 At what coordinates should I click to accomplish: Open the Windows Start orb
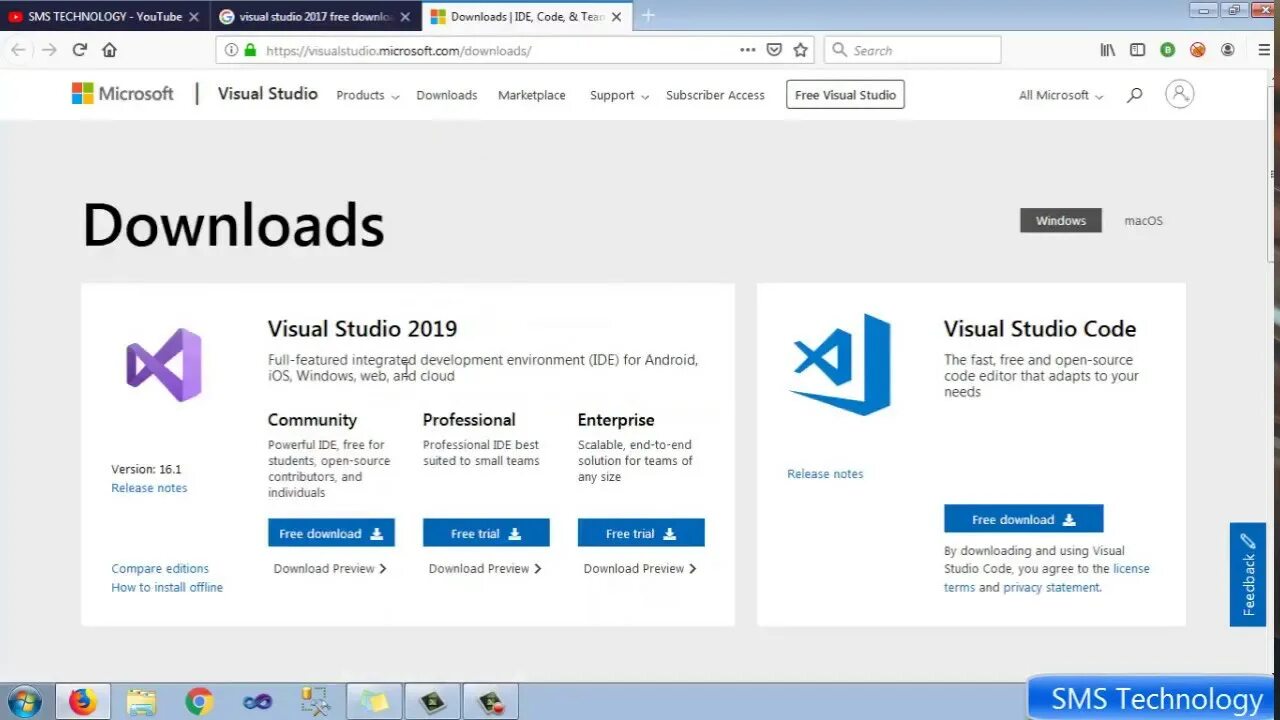(x=24, y=701)
